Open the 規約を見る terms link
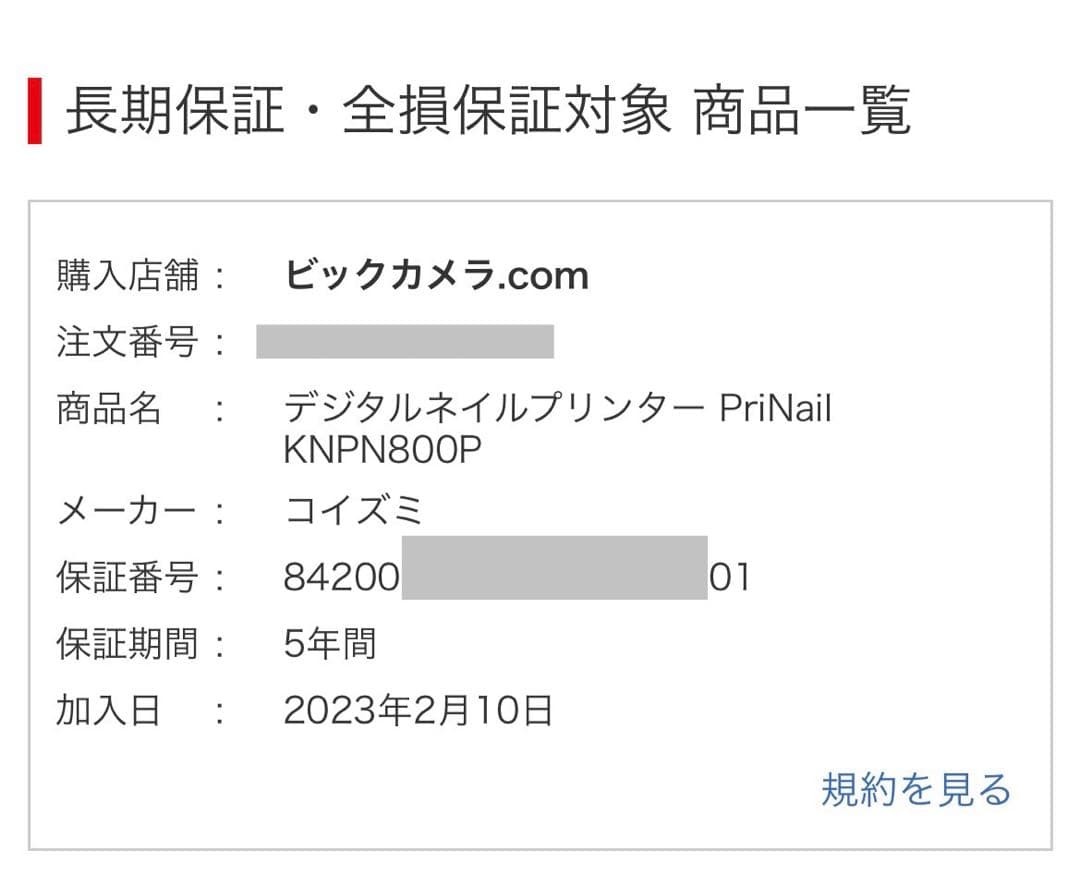 pos(916,791)
